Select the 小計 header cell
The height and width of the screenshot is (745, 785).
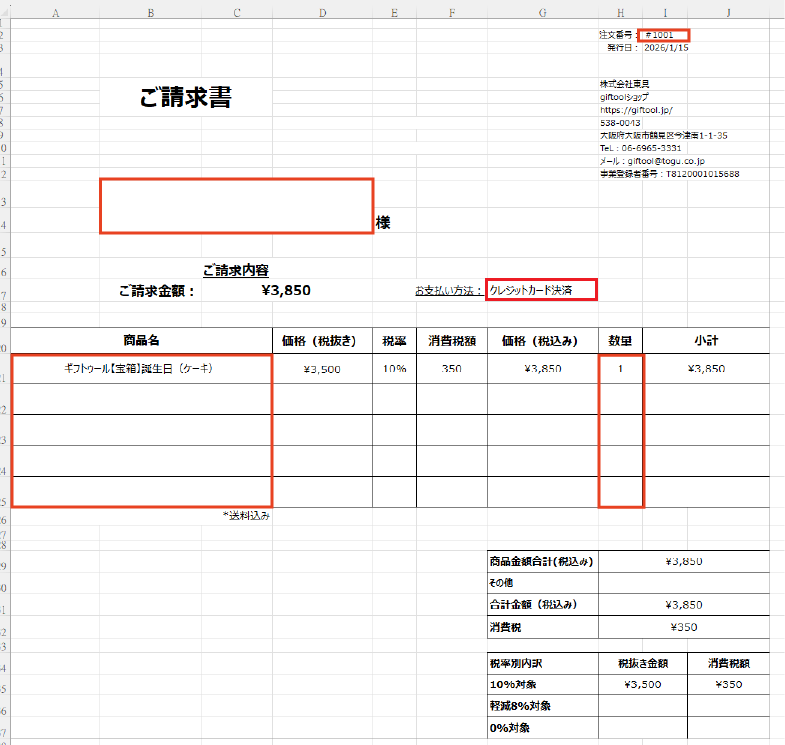(x=706, y=340)
